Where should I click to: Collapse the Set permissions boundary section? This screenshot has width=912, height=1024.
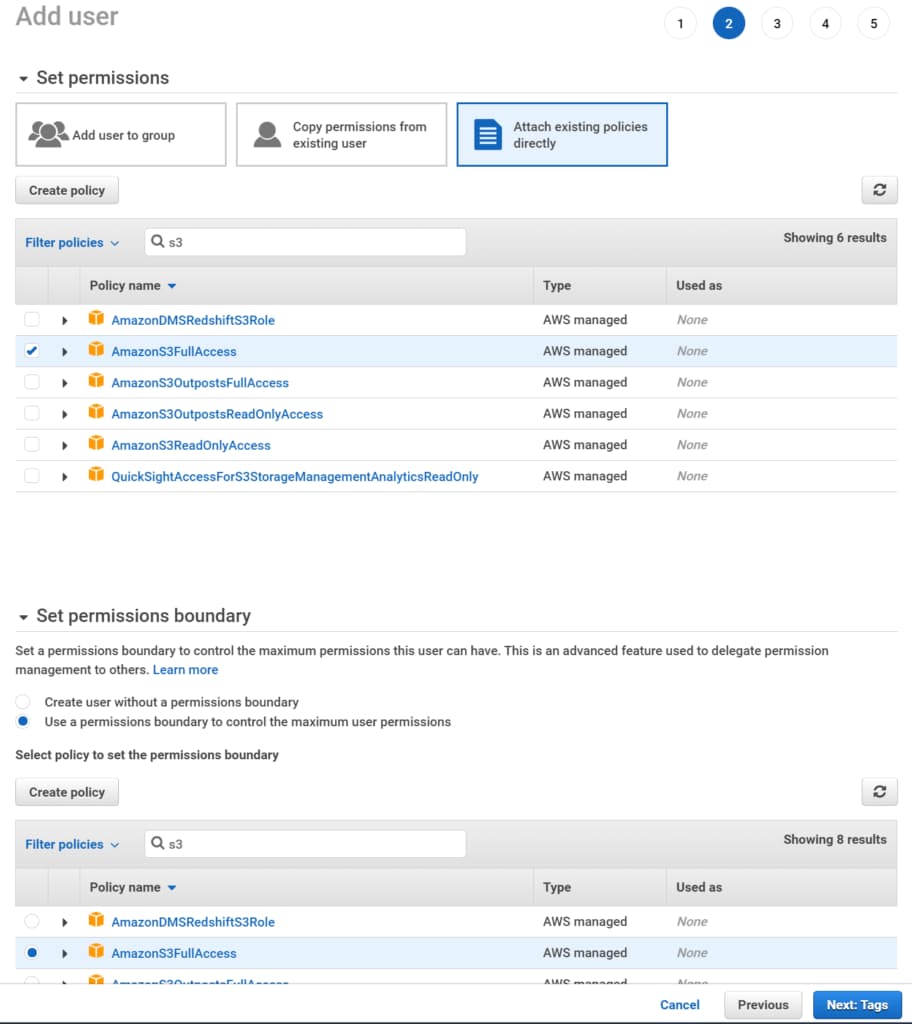[x=24, y=616]
